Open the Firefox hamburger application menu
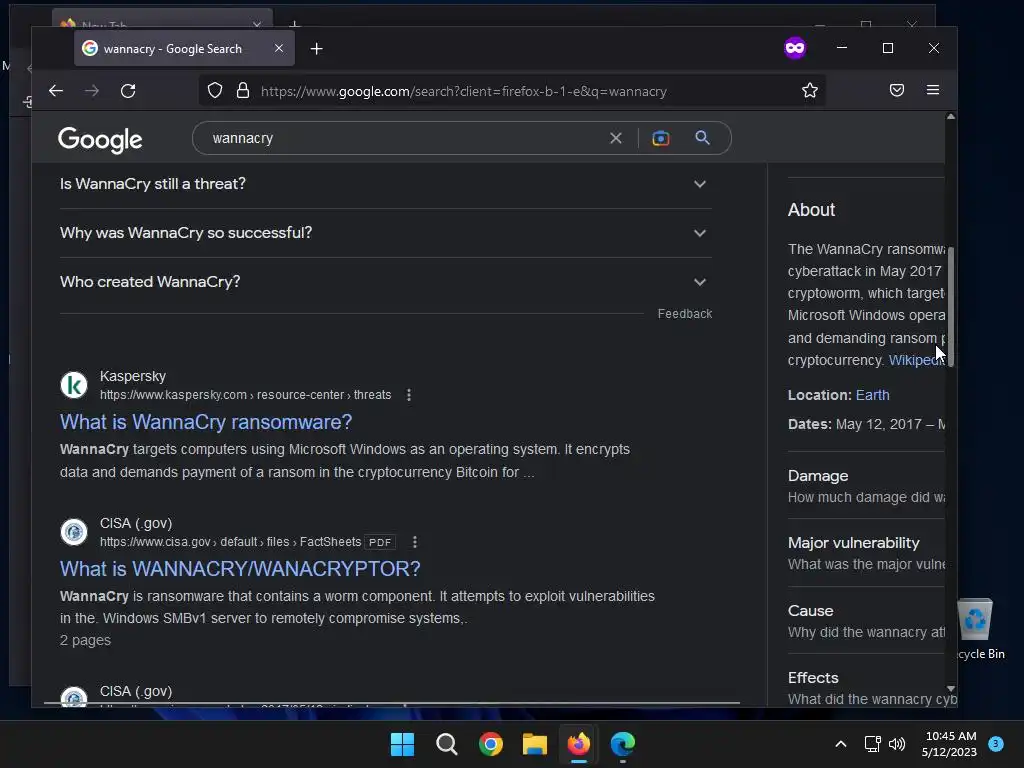1024x768 pixels. 933,90
